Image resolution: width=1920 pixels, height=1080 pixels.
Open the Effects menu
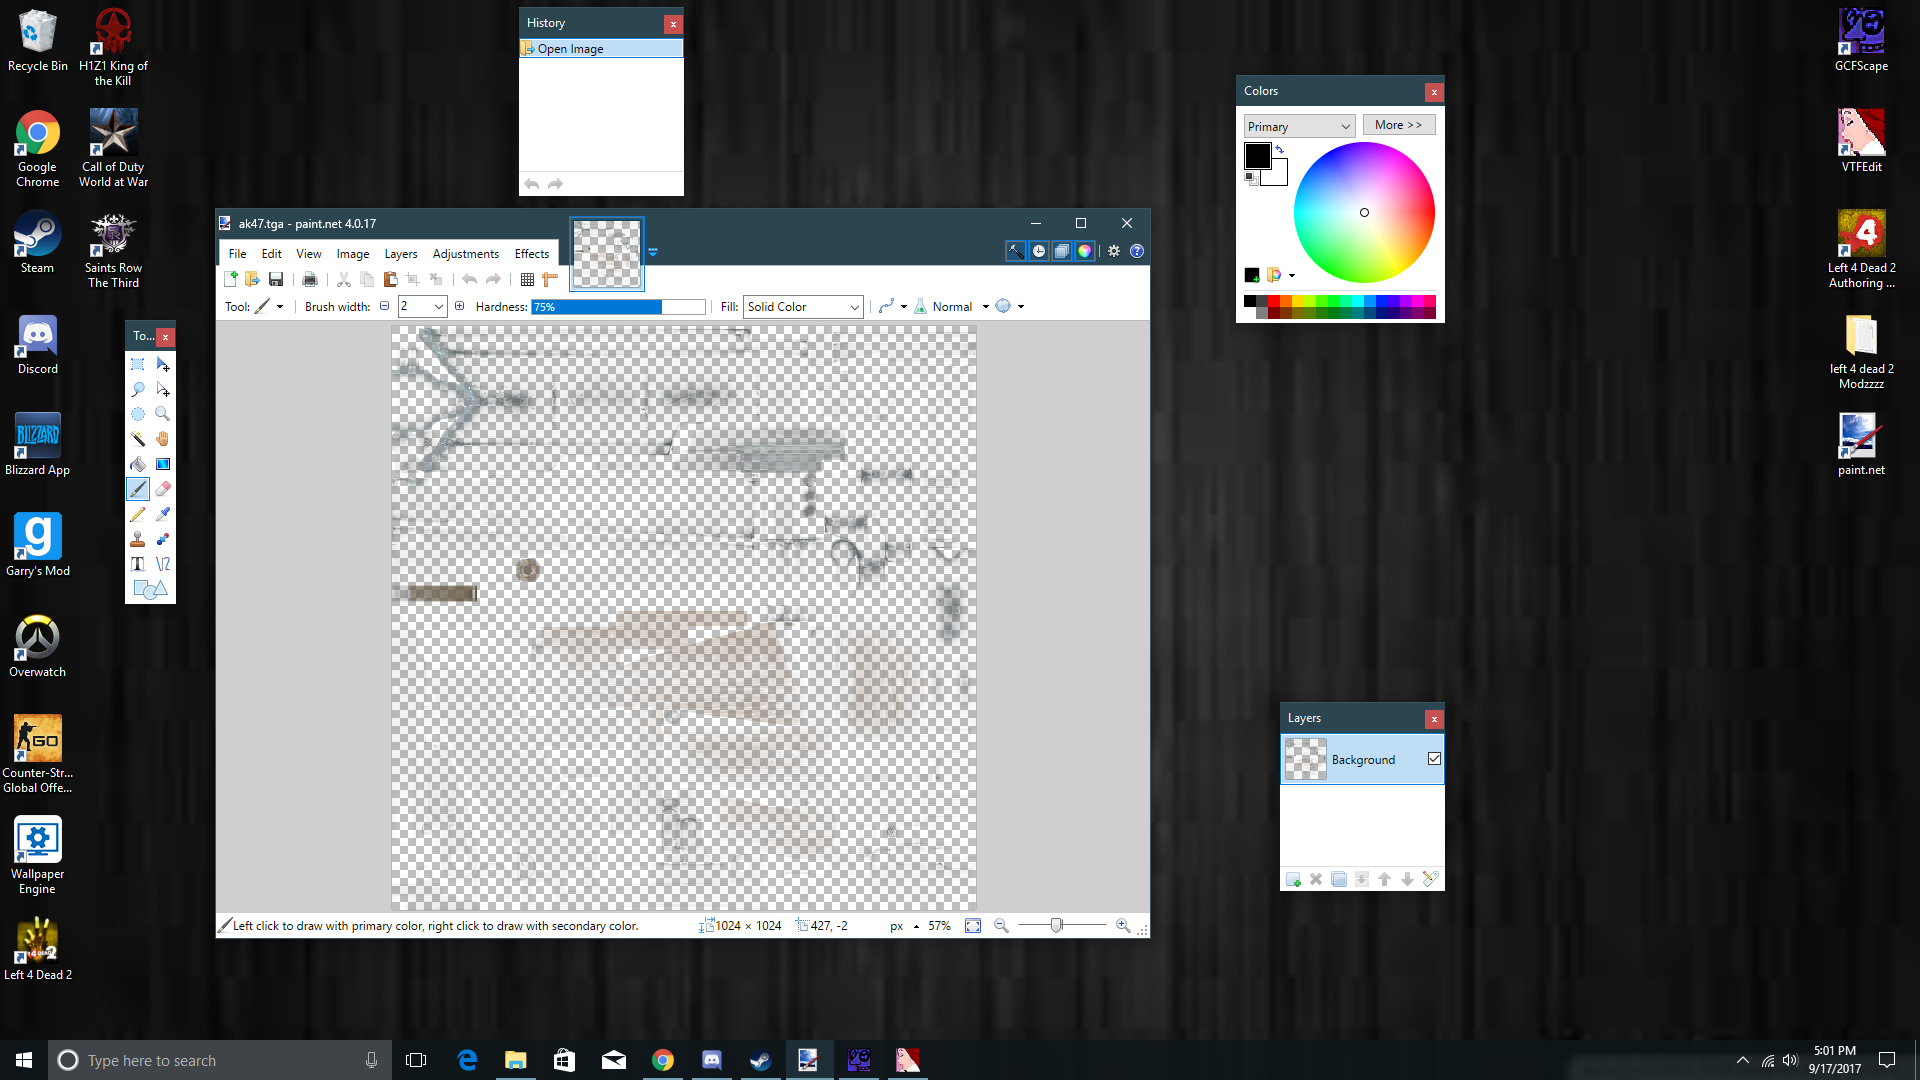point(531,254)
